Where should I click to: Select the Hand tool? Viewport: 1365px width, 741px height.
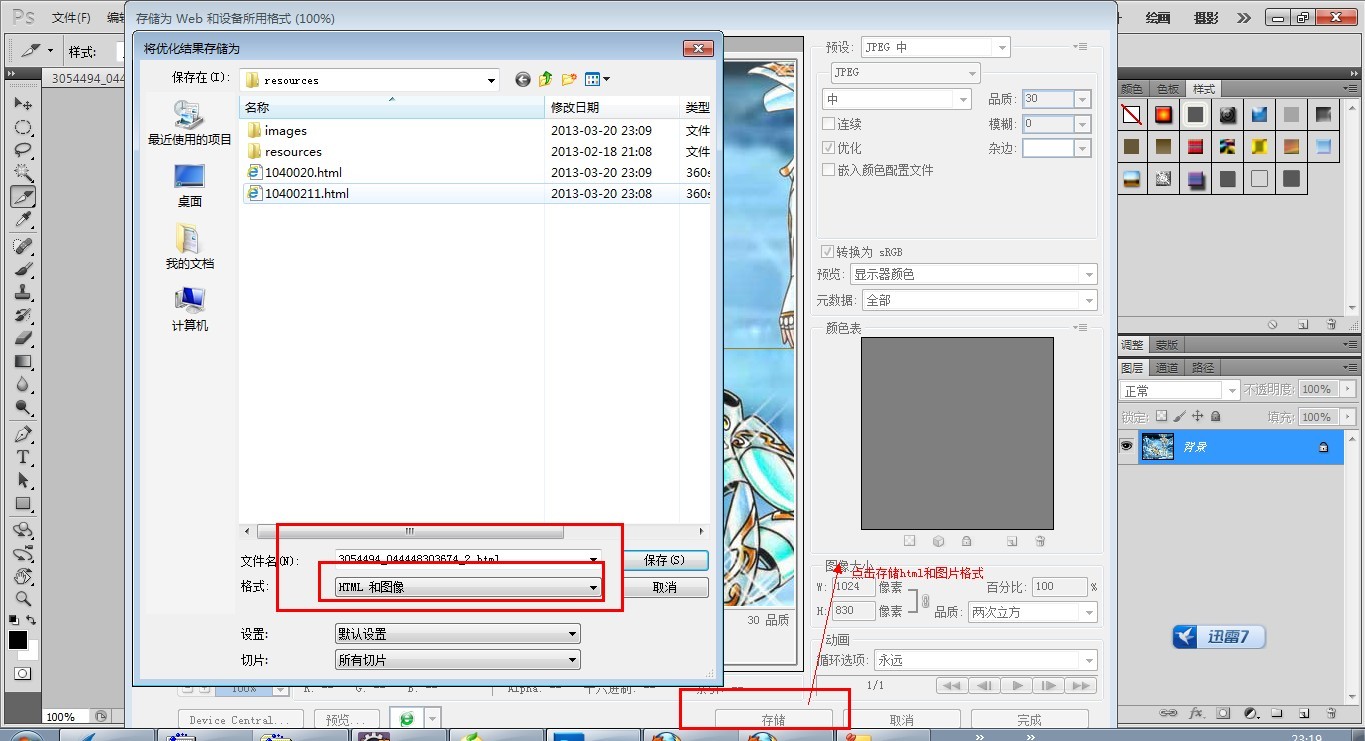(23, 576)
